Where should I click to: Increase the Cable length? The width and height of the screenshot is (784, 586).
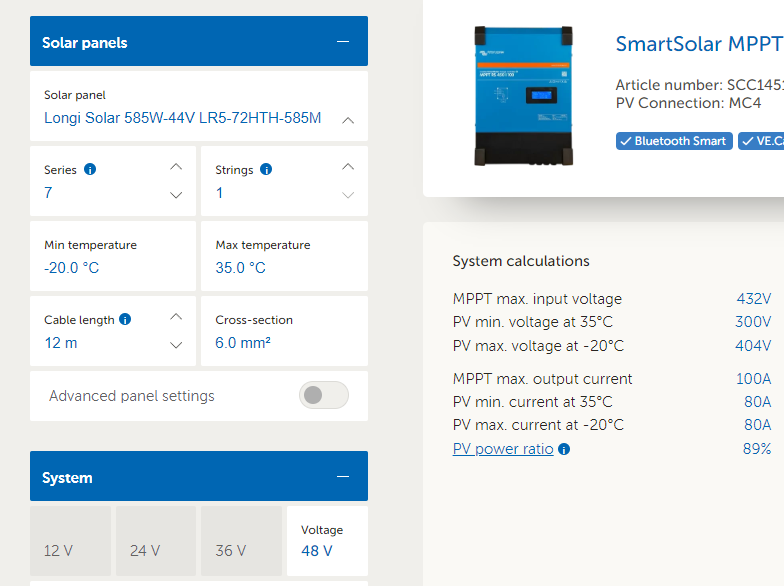[x=176, y=316]
